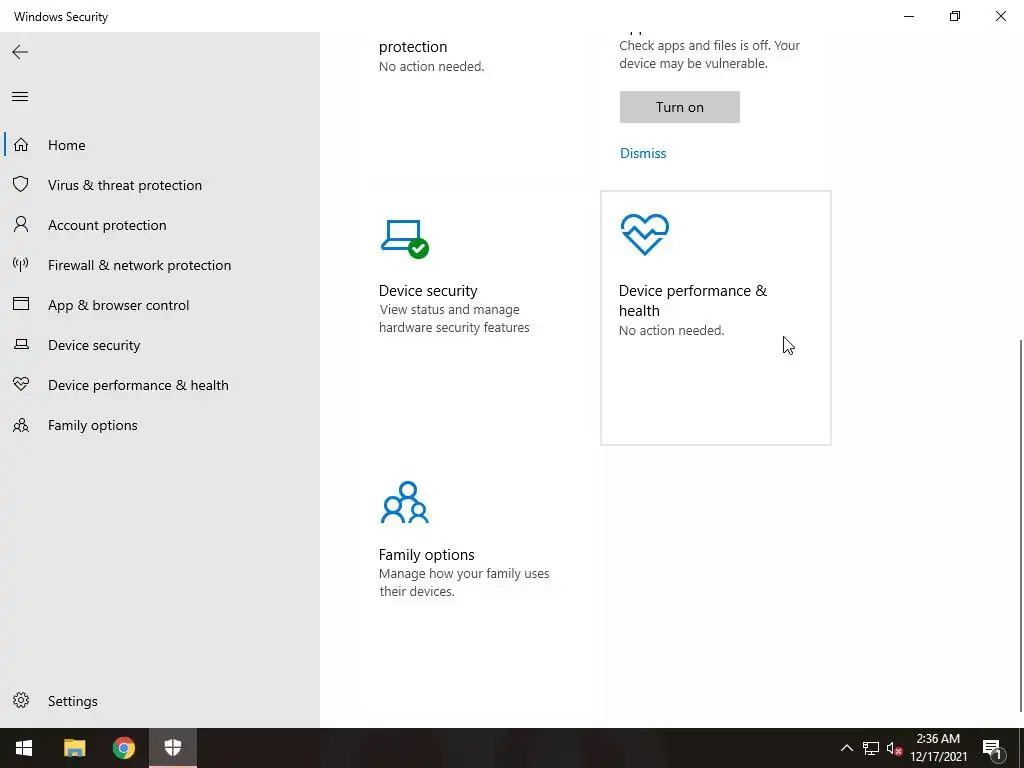Image resolution: width=1024 pixels, height=768 pixels.
Task: Open Device performance & health in sidebar
Action: (x=138, y=385)
